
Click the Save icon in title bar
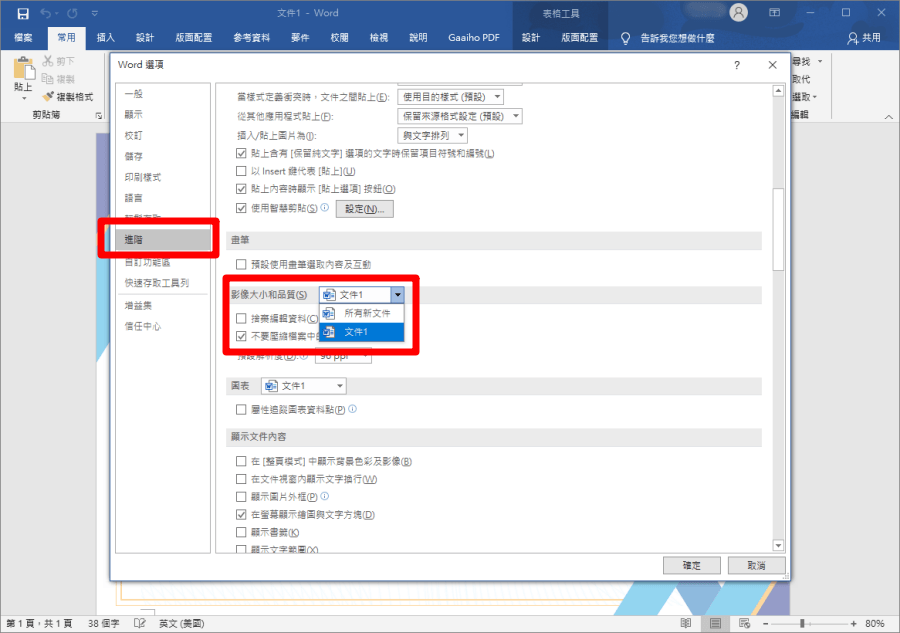23,13
